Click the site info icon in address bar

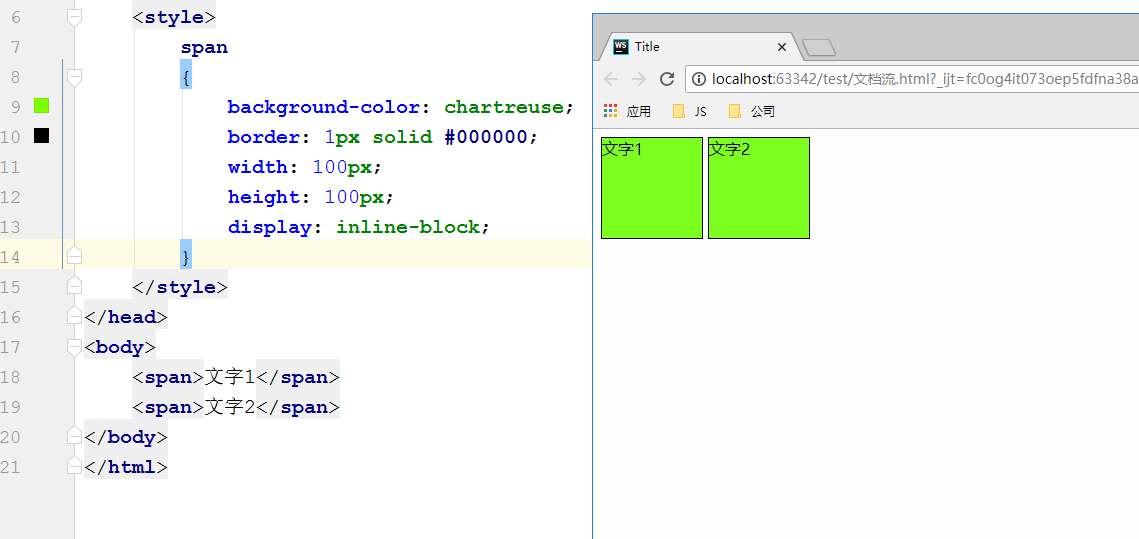(699, 79)
